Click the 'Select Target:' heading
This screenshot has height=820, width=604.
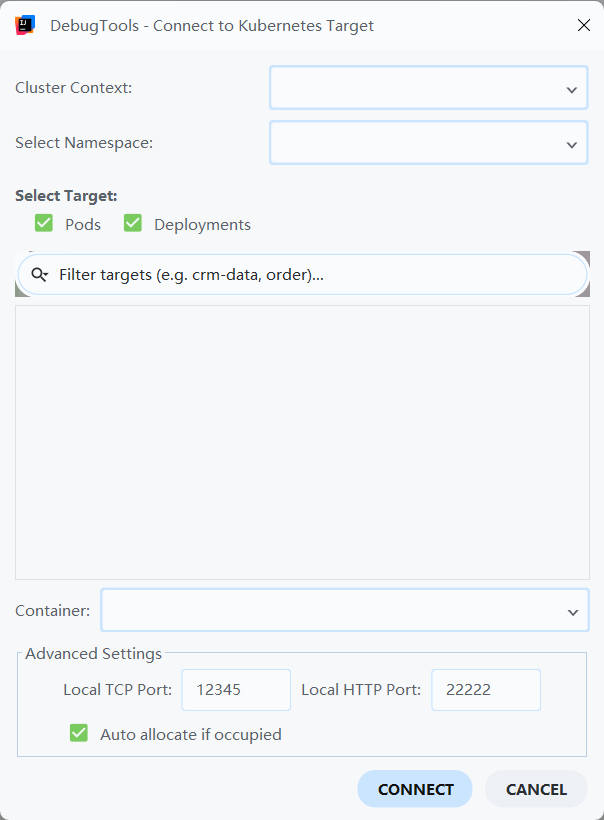tap(66, 196)
